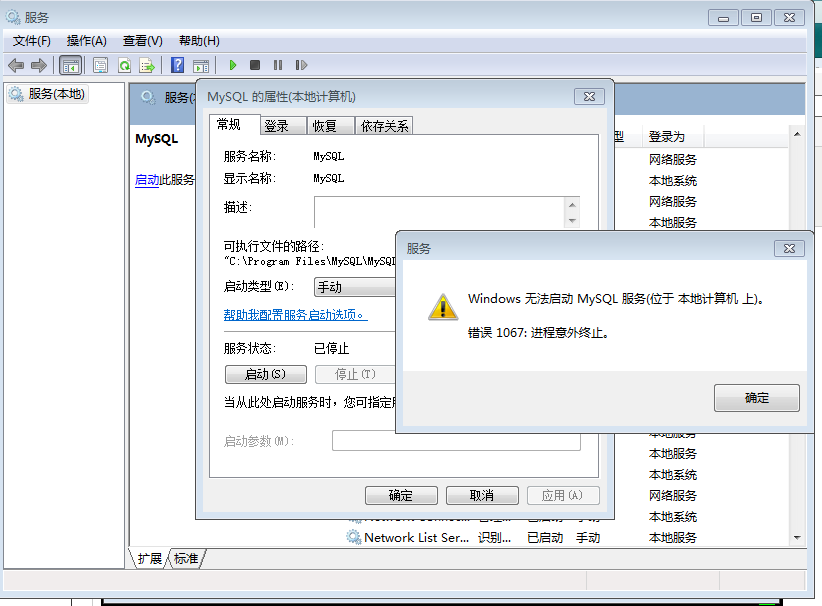The width and height of the screenshot is (822, 606).
Task: Click the Refresh icon
Action: 124,64
